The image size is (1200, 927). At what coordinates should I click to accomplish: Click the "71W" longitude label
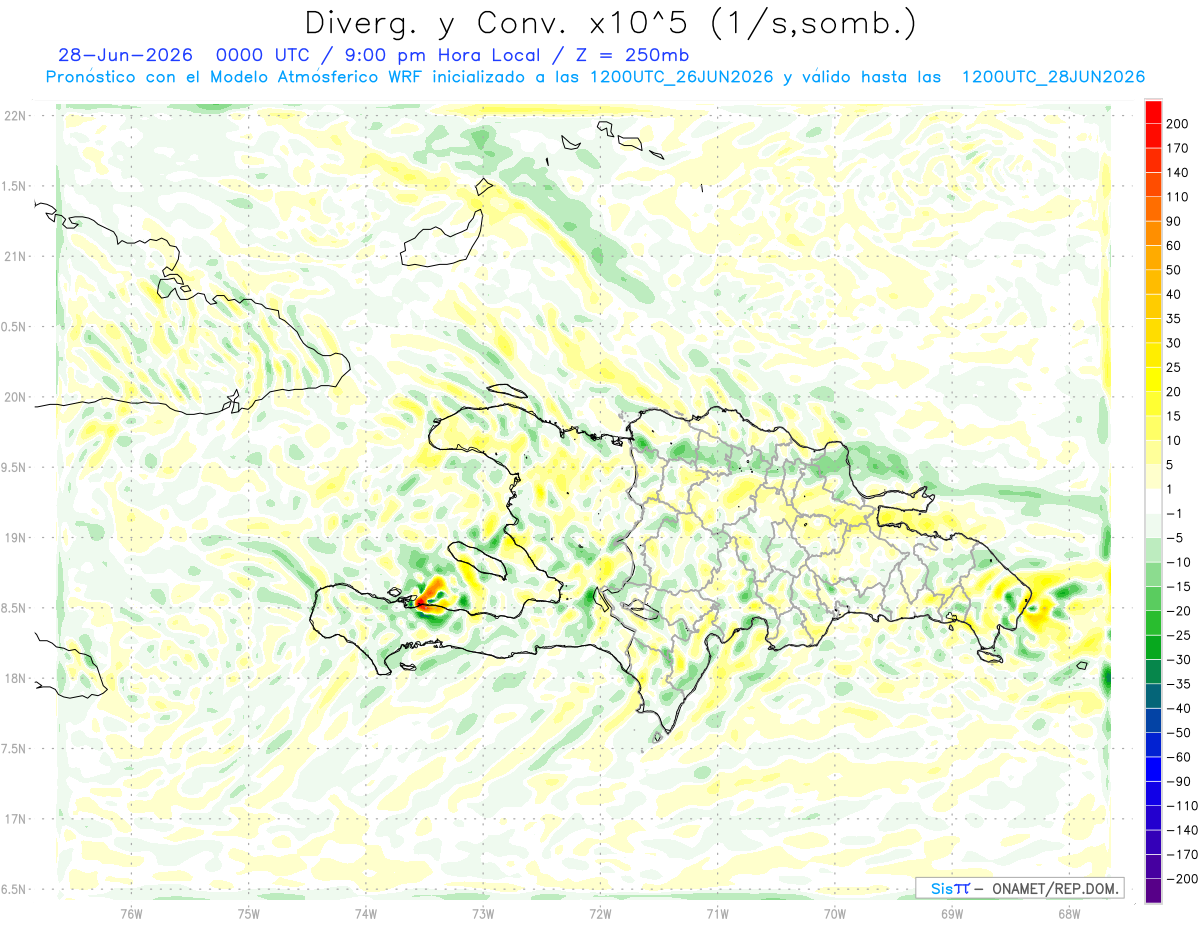coord(718,913)
